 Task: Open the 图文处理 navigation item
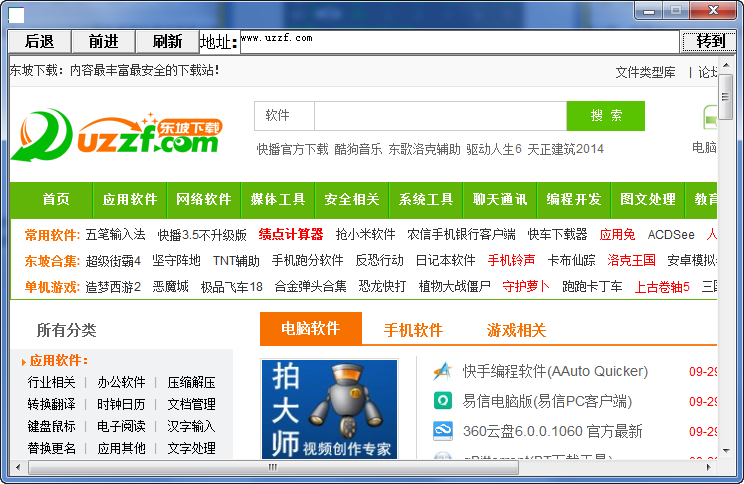648,199
